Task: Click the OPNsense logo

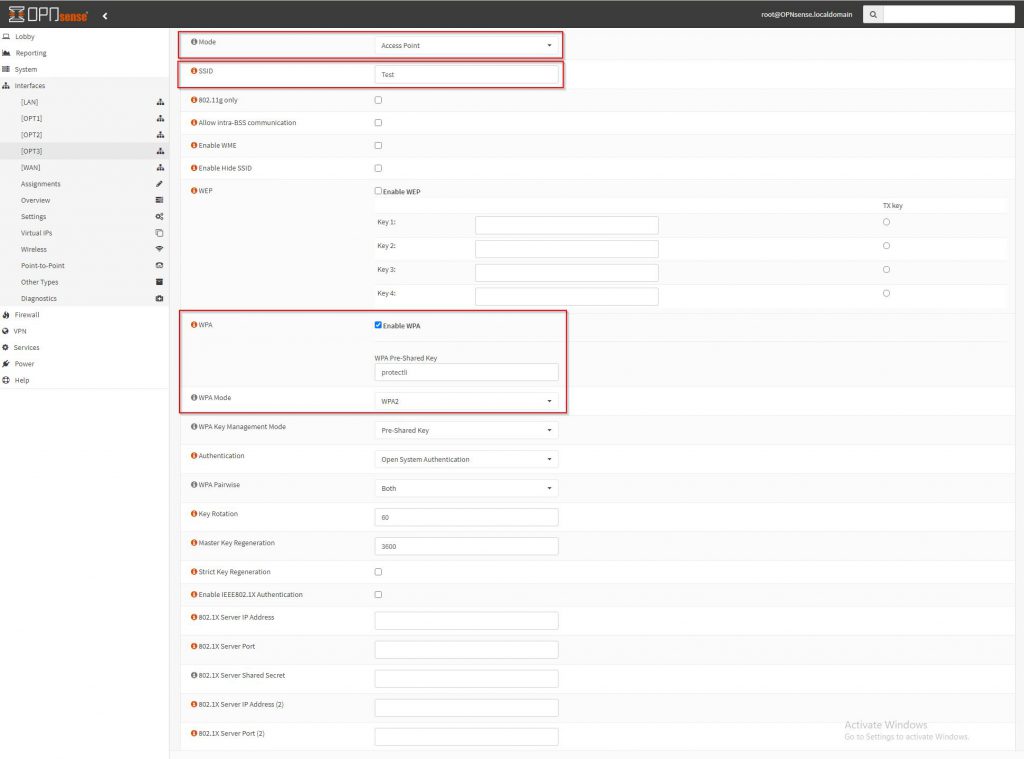Action: [48, 15]
